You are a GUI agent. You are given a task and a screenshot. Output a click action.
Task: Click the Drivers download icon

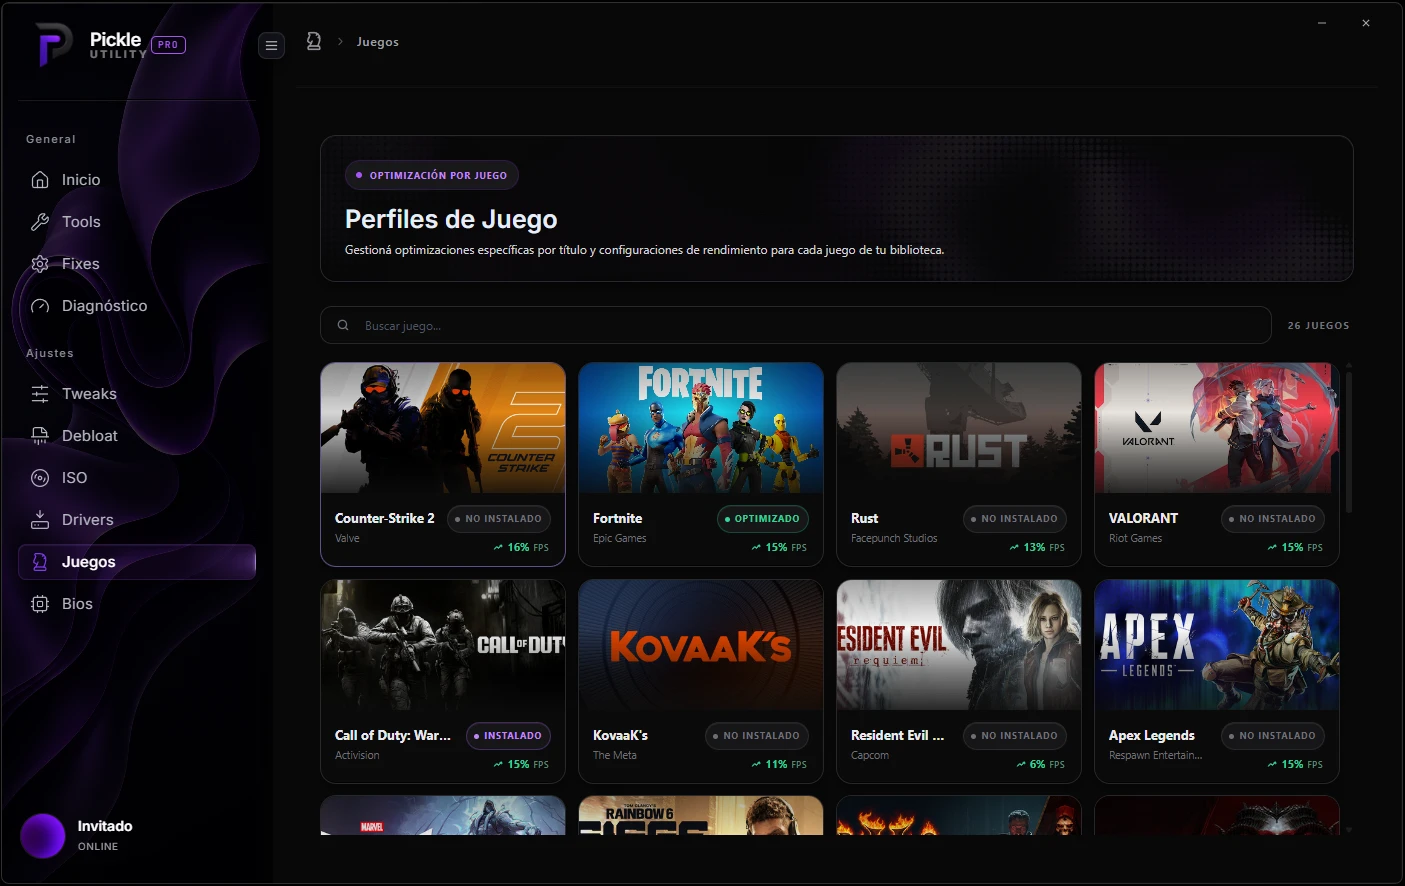coord(40,520)
